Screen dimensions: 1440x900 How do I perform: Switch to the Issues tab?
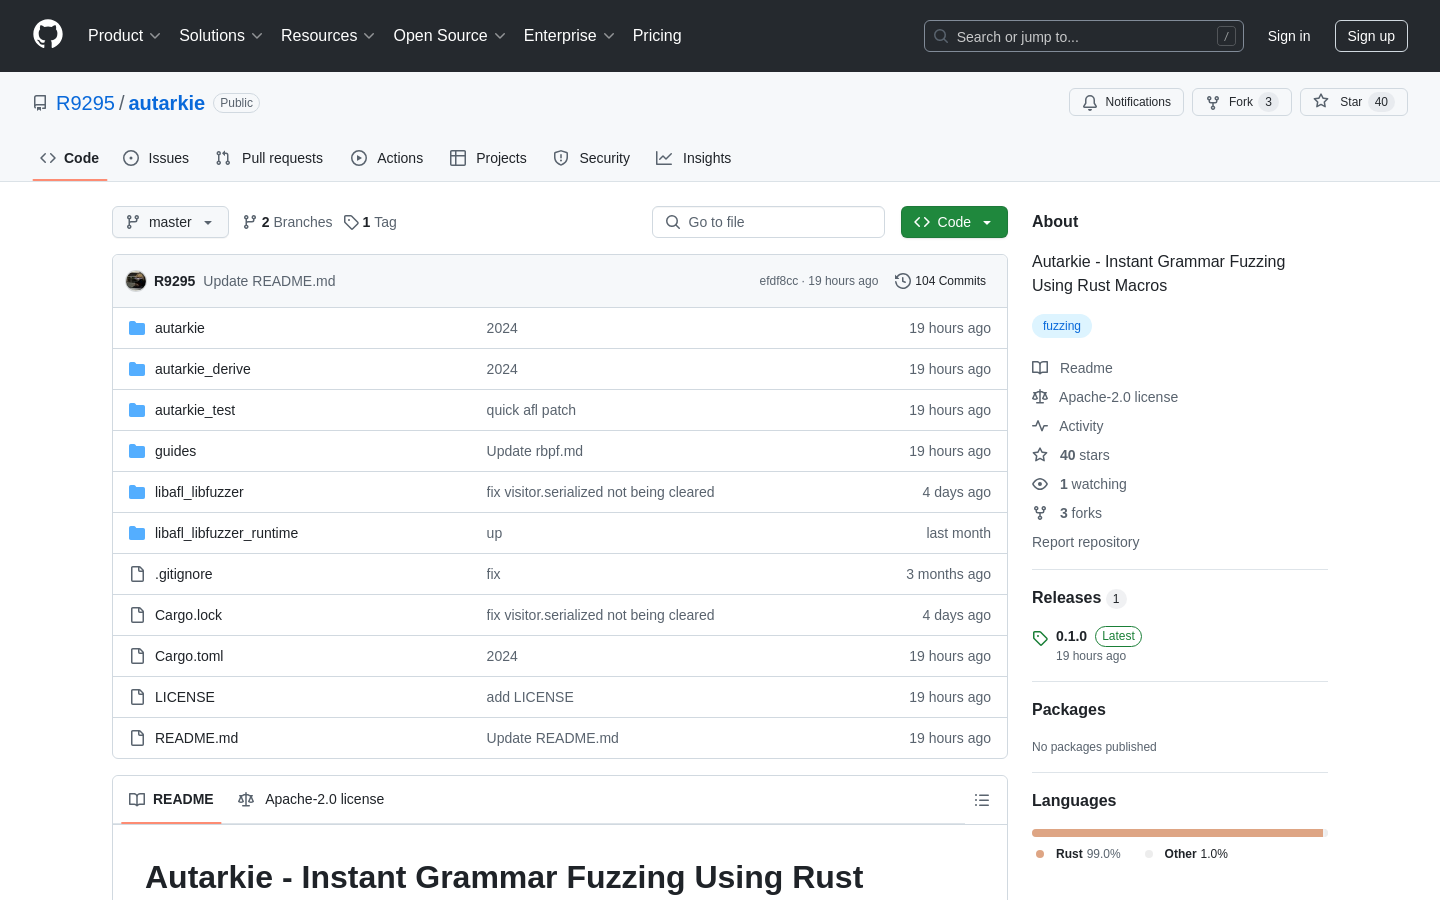click(x=156, y=158)
